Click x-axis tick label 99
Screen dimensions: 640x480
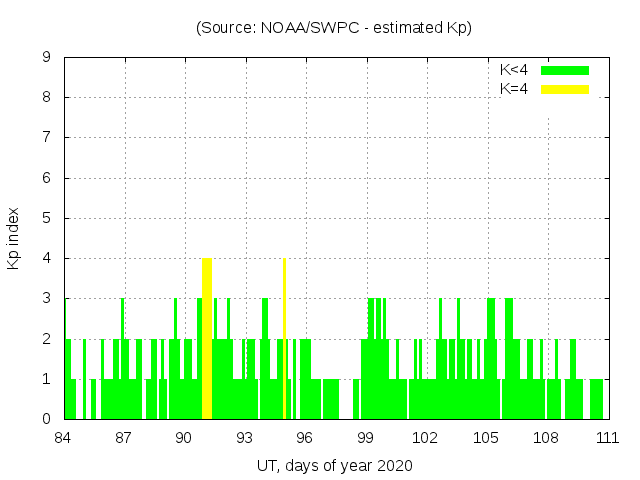click(365, 438)
